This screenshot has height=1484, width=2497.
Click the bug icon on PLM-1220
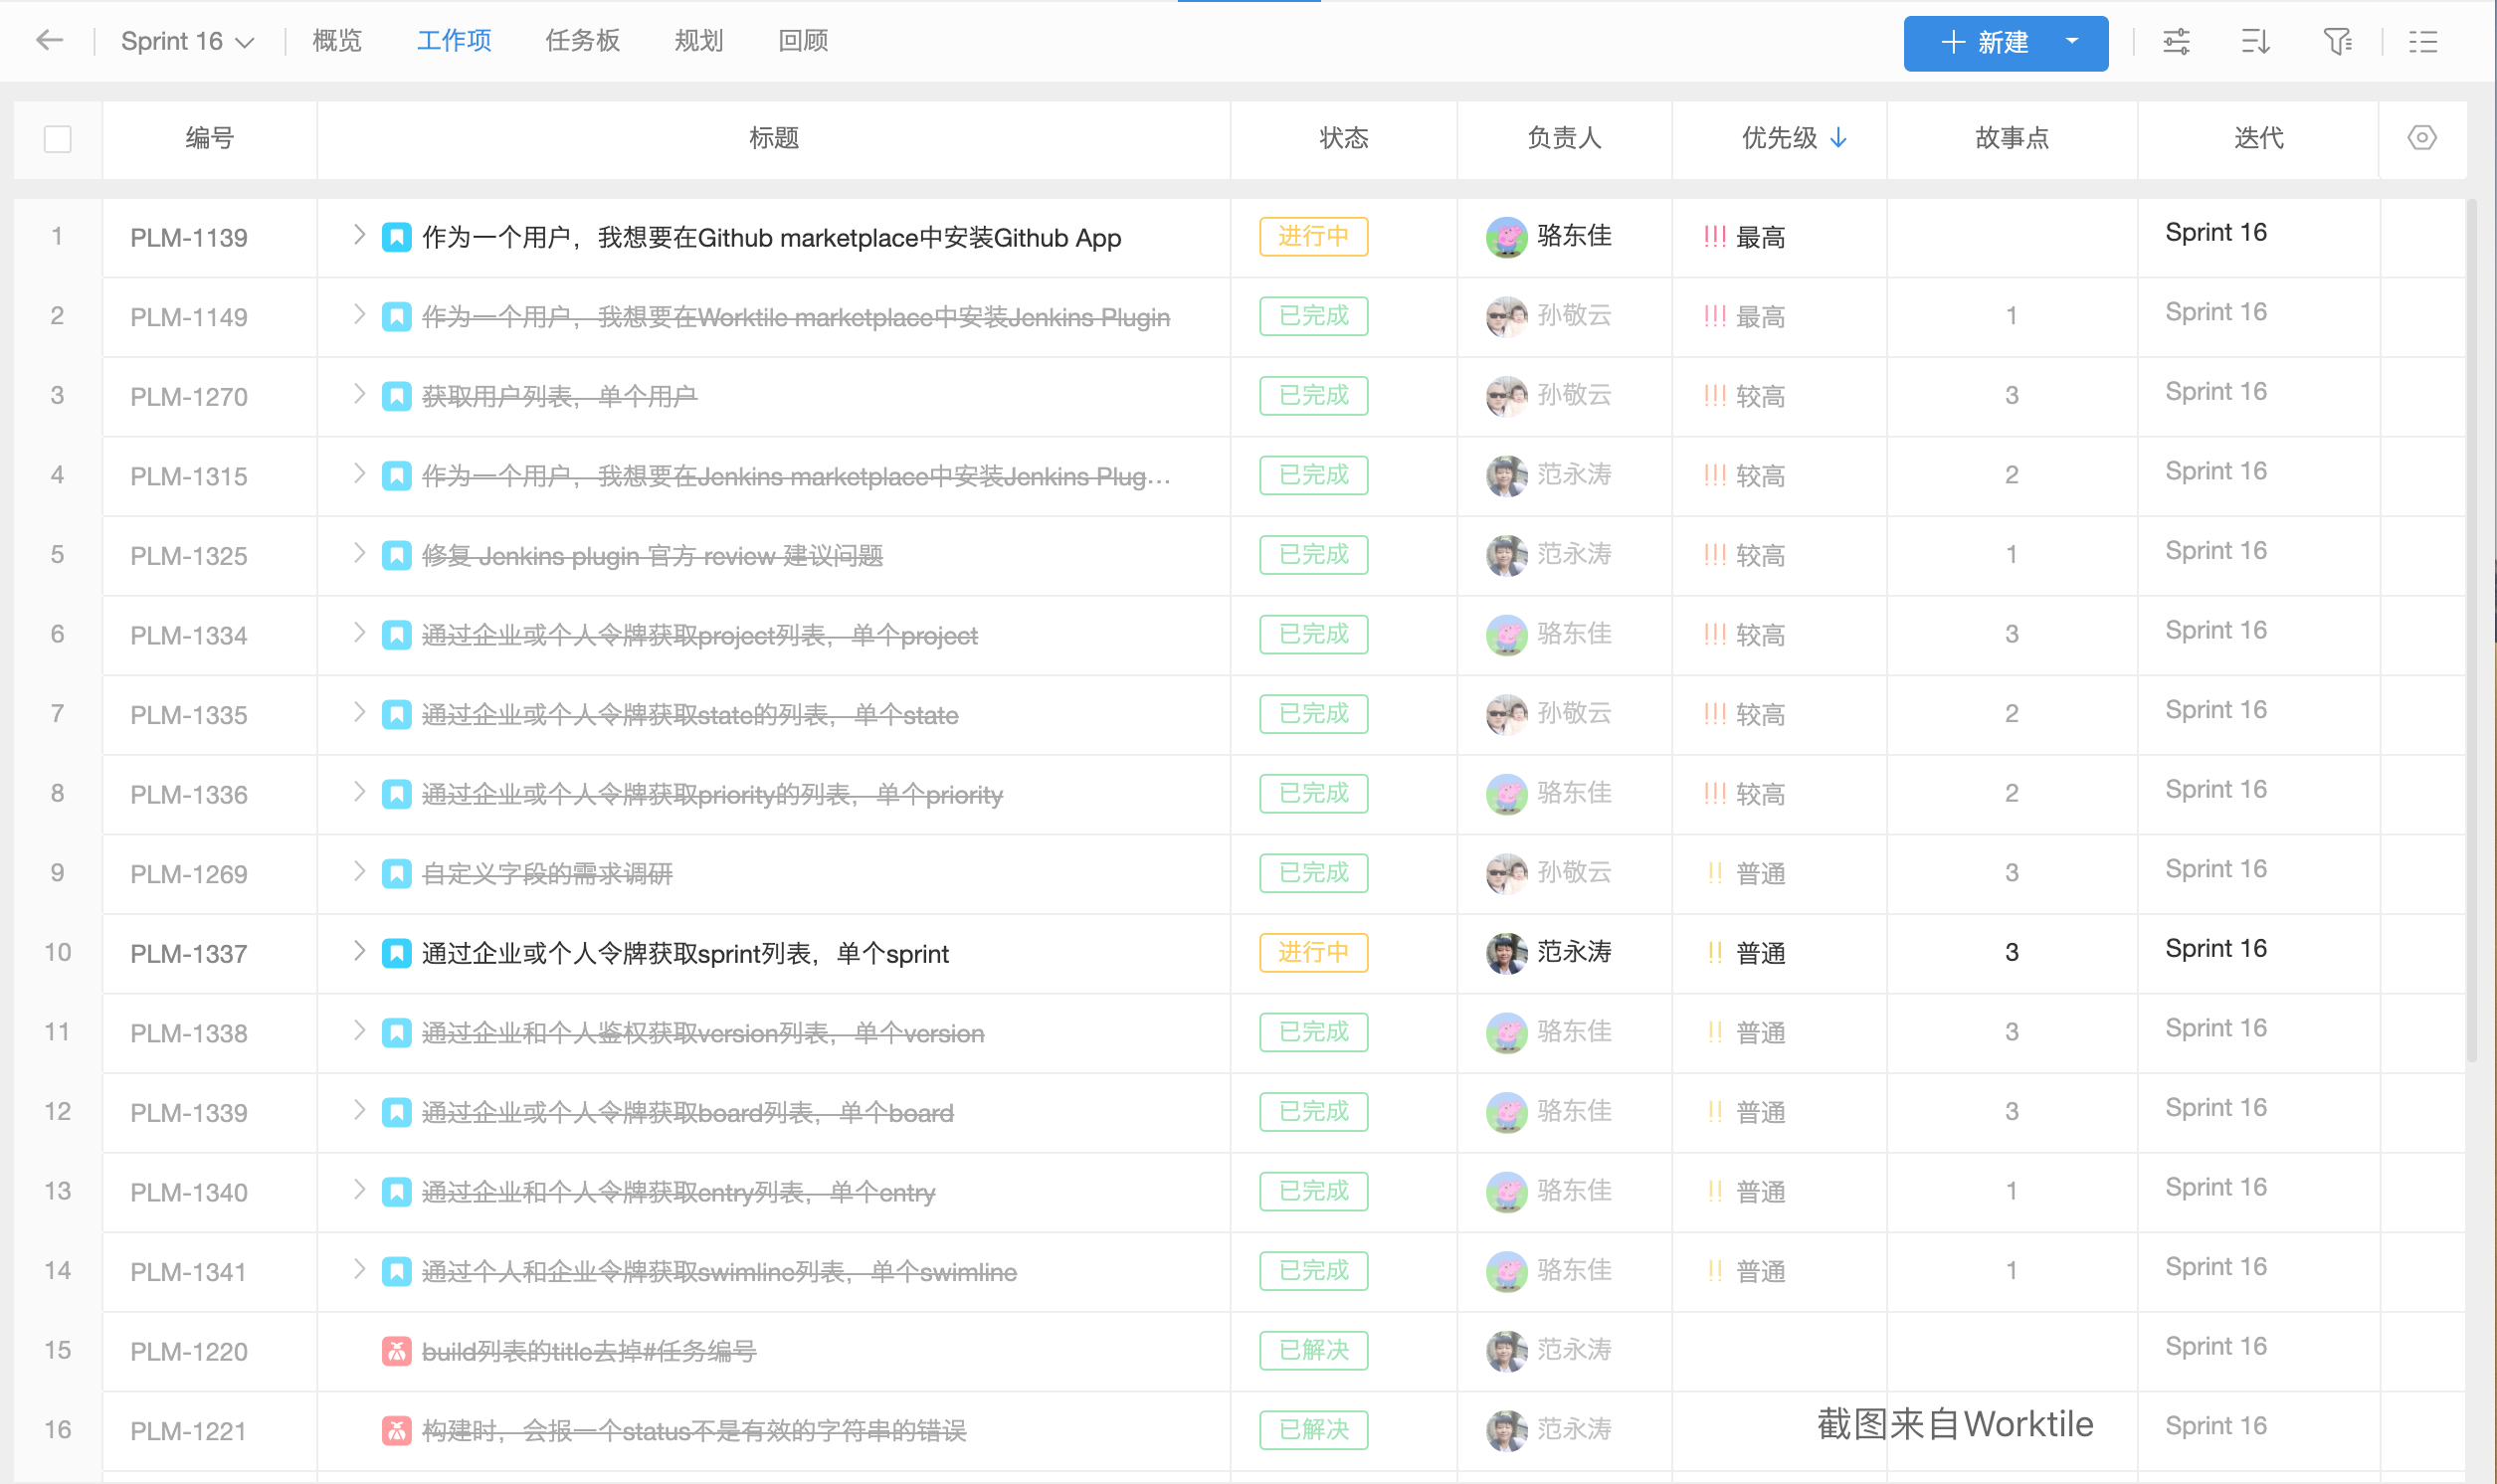pos(396,1351)
